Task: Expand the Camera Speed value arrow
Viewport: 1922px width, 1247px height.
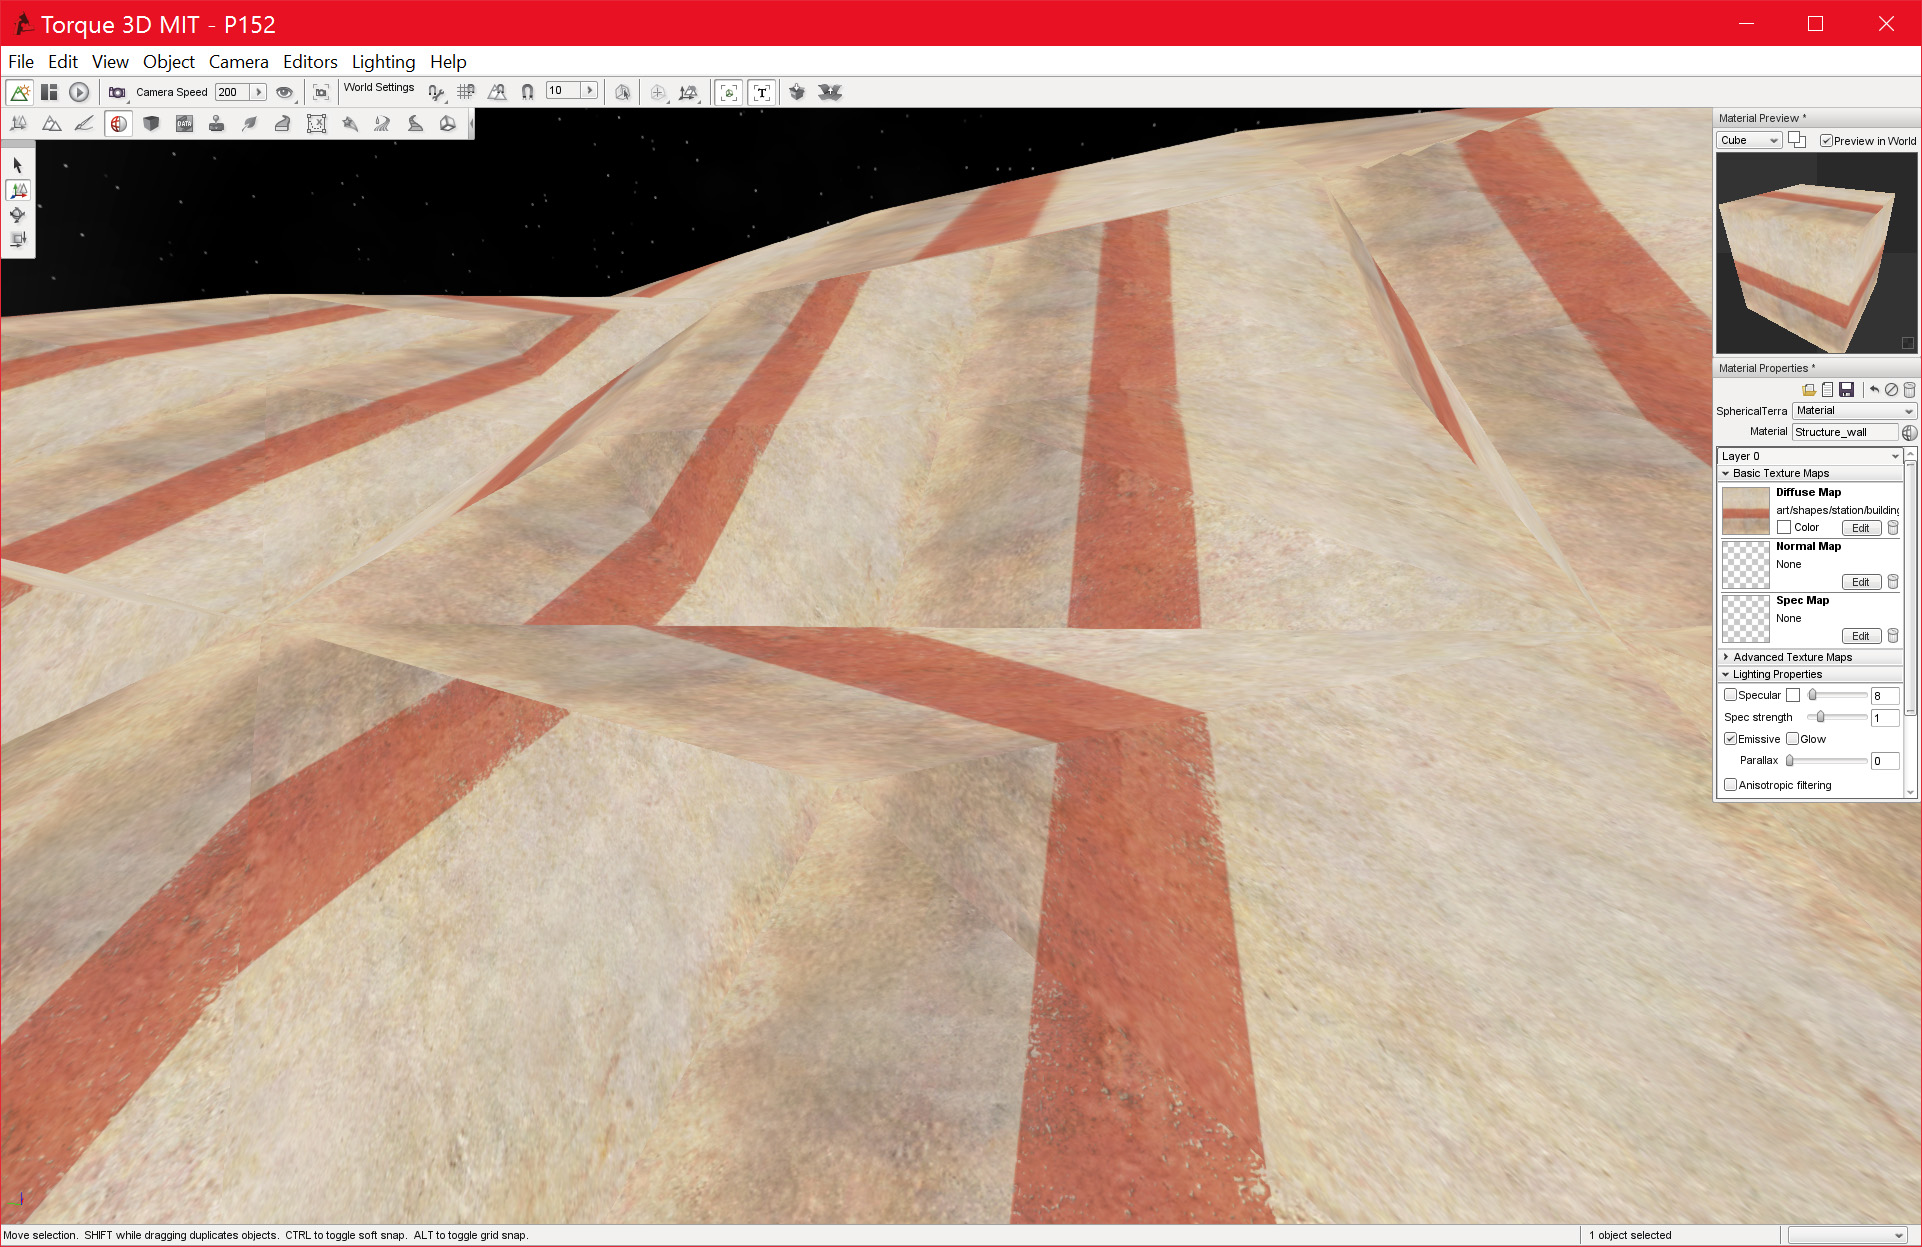Action: click(258, 92)
